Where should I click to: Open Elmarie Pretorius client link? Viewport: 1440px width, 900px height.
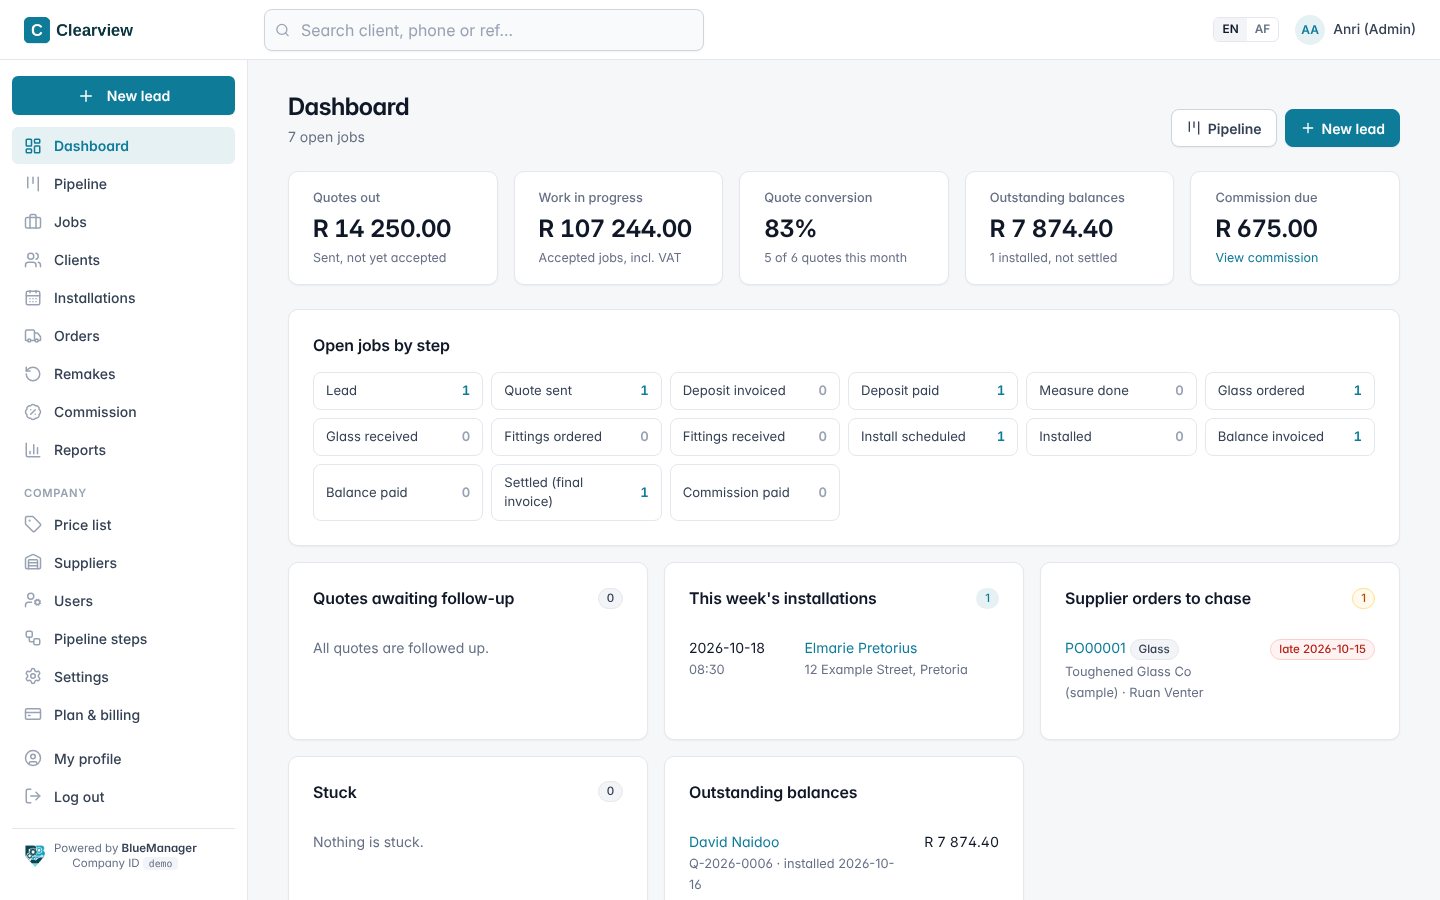coord(861,648)
